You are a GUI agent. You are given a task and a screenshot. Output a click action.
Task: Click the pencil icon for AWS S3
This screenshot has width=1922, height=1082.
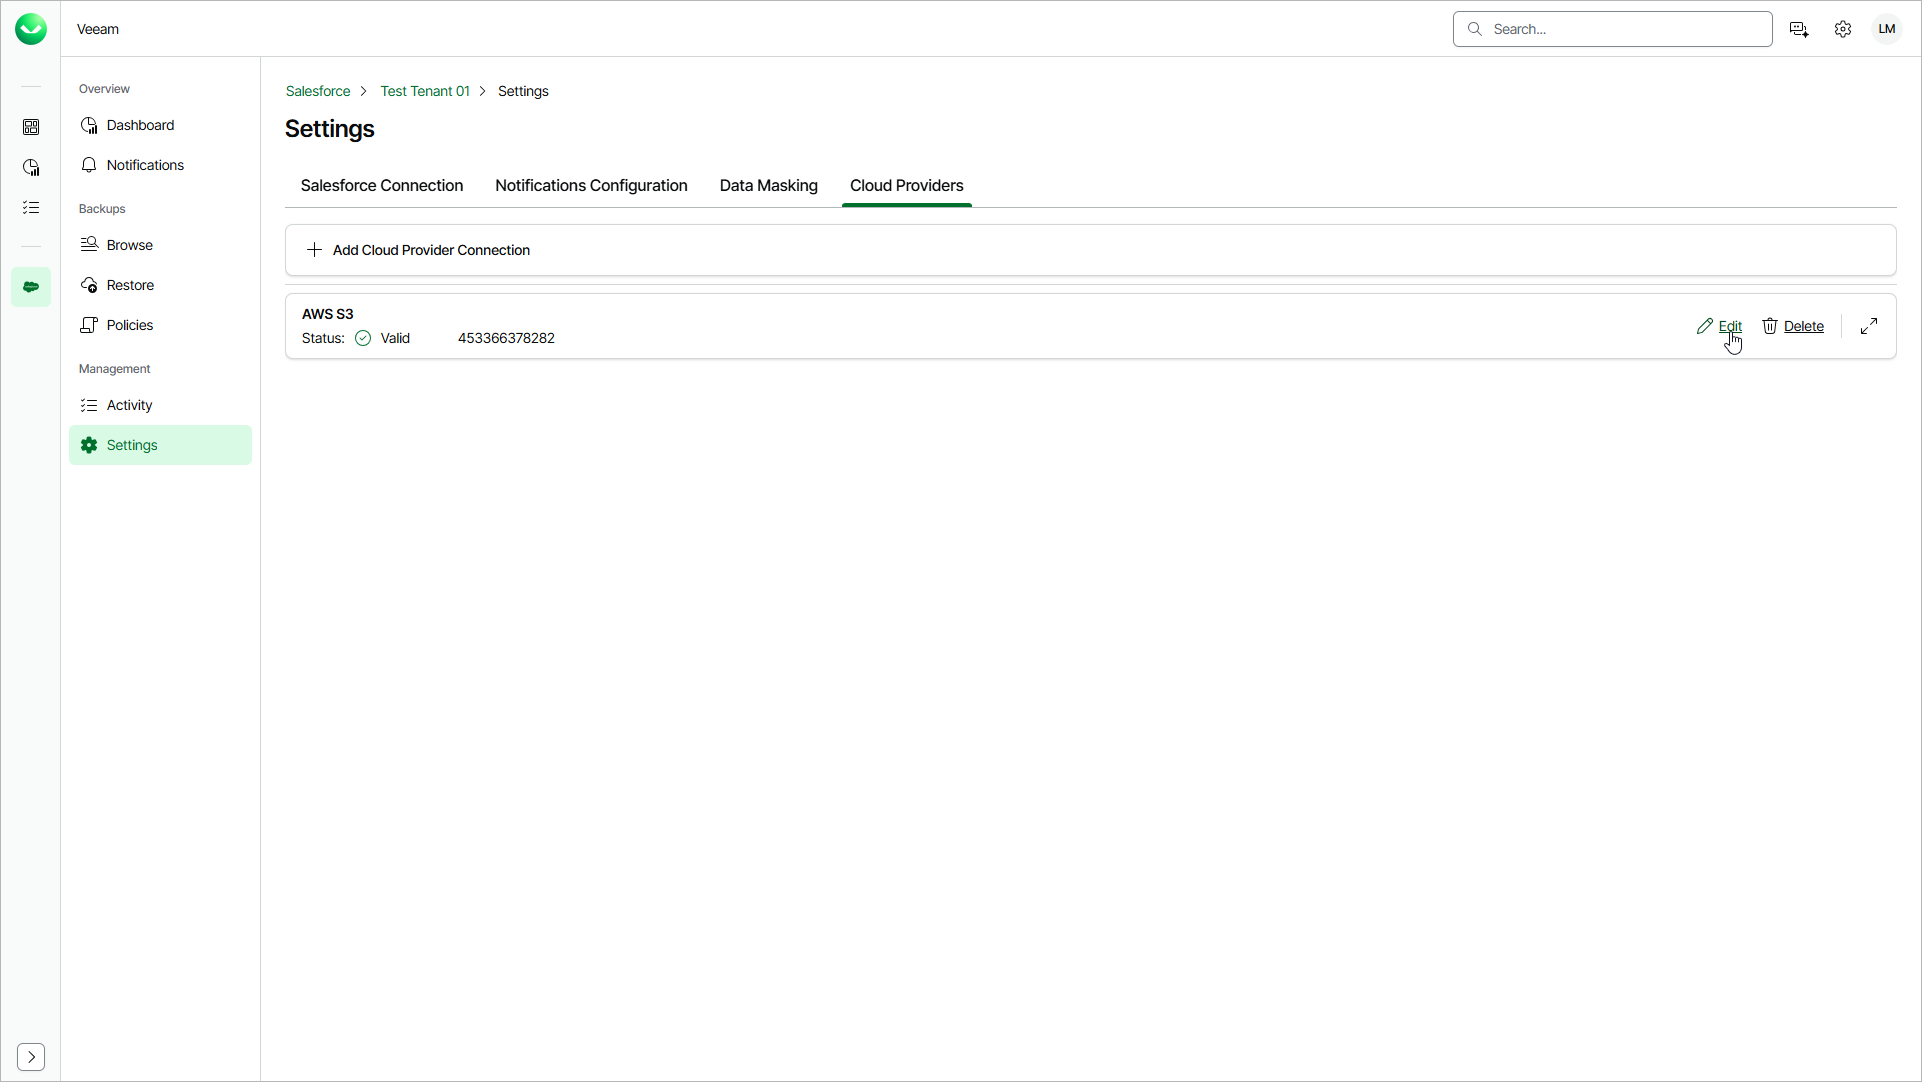[x=1705, y=326]
